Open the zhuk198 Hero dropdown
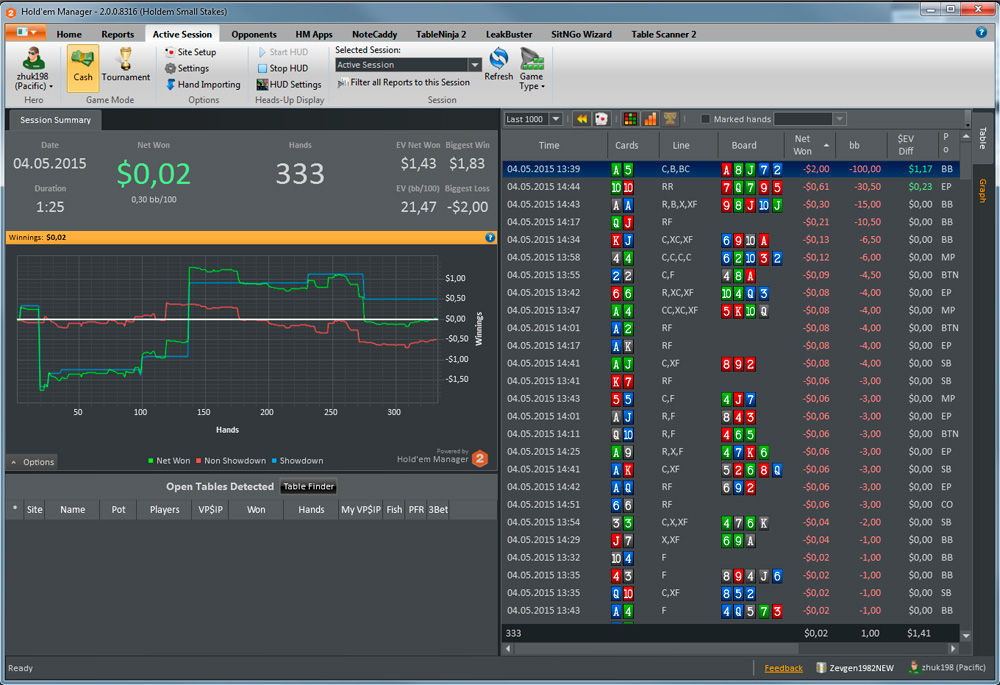Viewport: 1000px width, 685px height. [x=33, y=69]
